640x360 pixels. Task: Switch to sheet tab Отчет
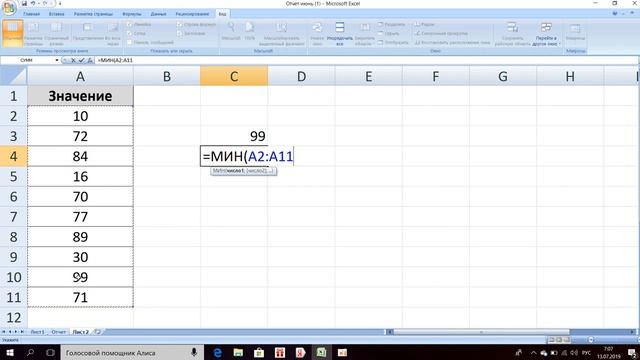[58, 332]
